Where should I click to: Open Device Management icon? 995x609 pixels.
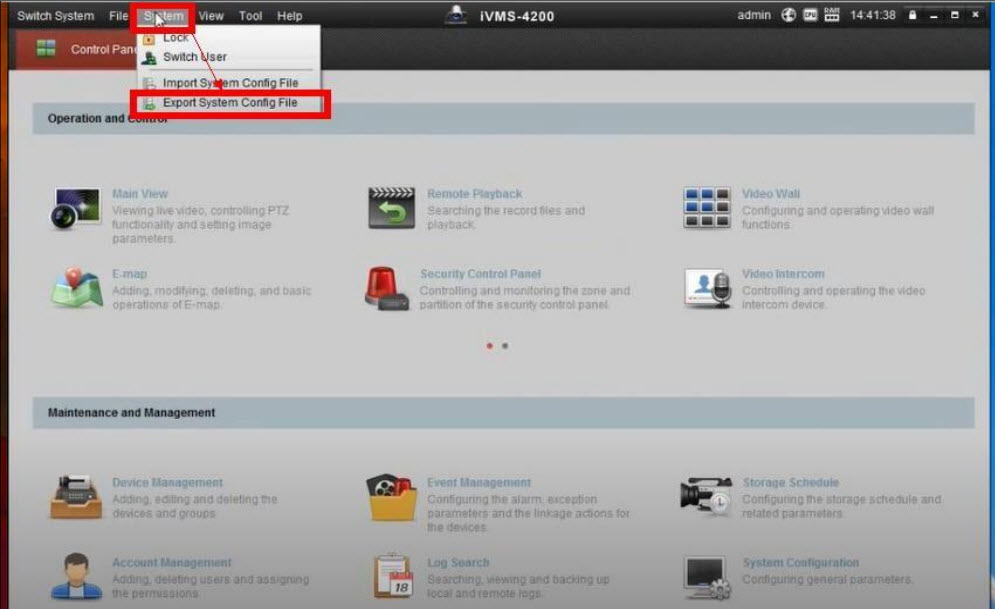[76, 497]
